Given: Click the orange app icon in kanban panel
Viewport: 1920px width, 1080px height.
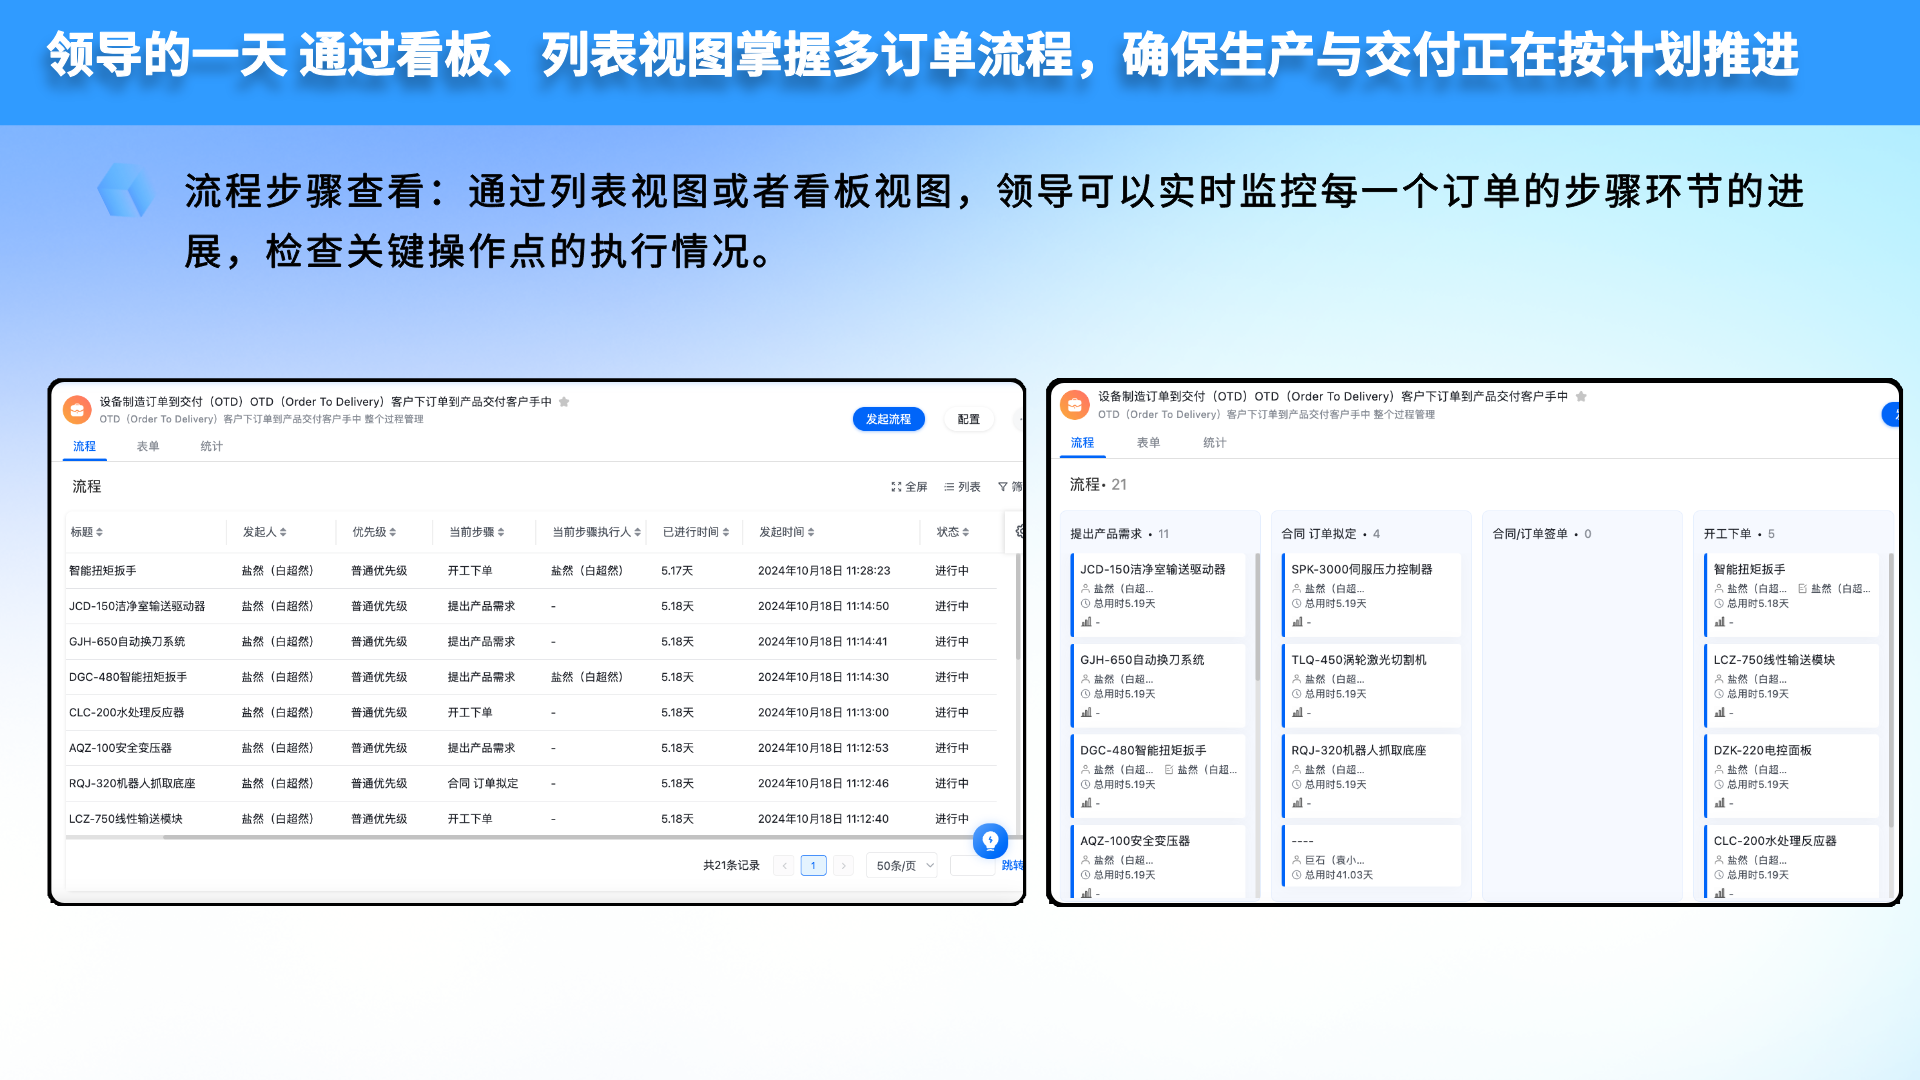Looking at the screenshot, I should (1074, 405).
